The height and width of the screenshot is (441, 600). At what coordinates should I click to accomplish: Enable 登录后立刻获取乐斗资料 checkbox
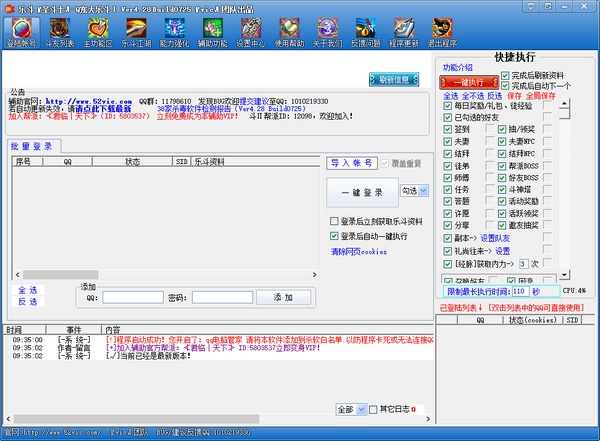click(x=335, y=221)
